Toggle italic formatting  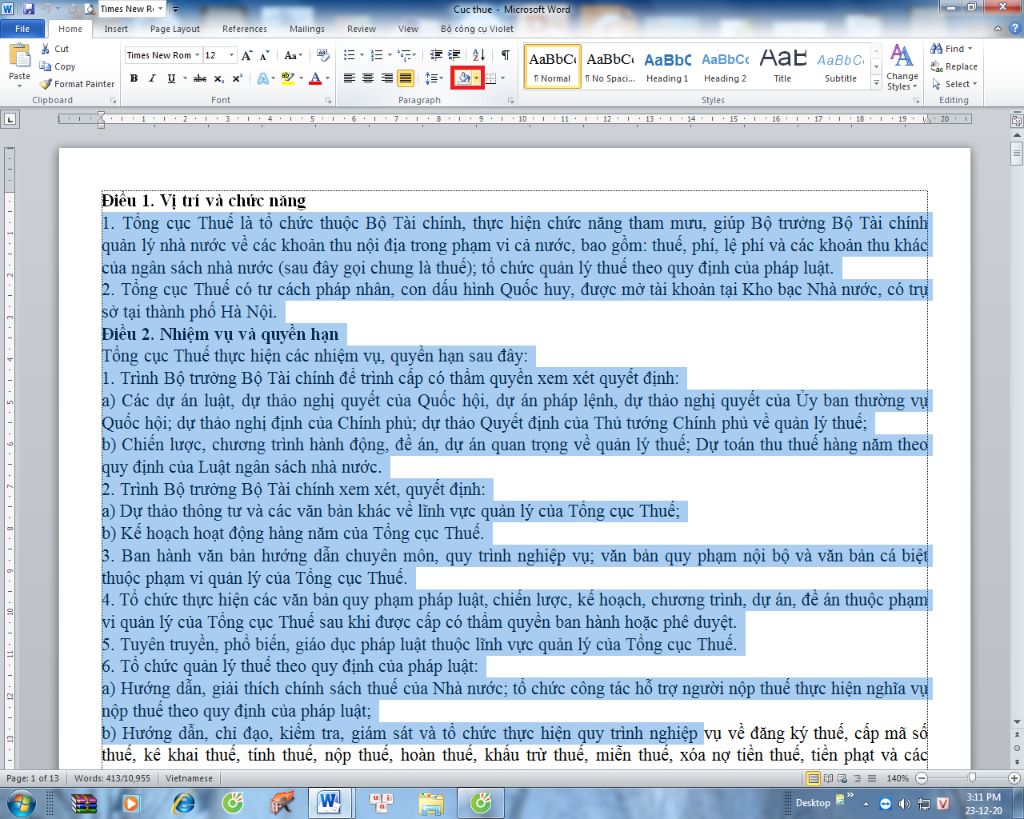click(152, 78)
